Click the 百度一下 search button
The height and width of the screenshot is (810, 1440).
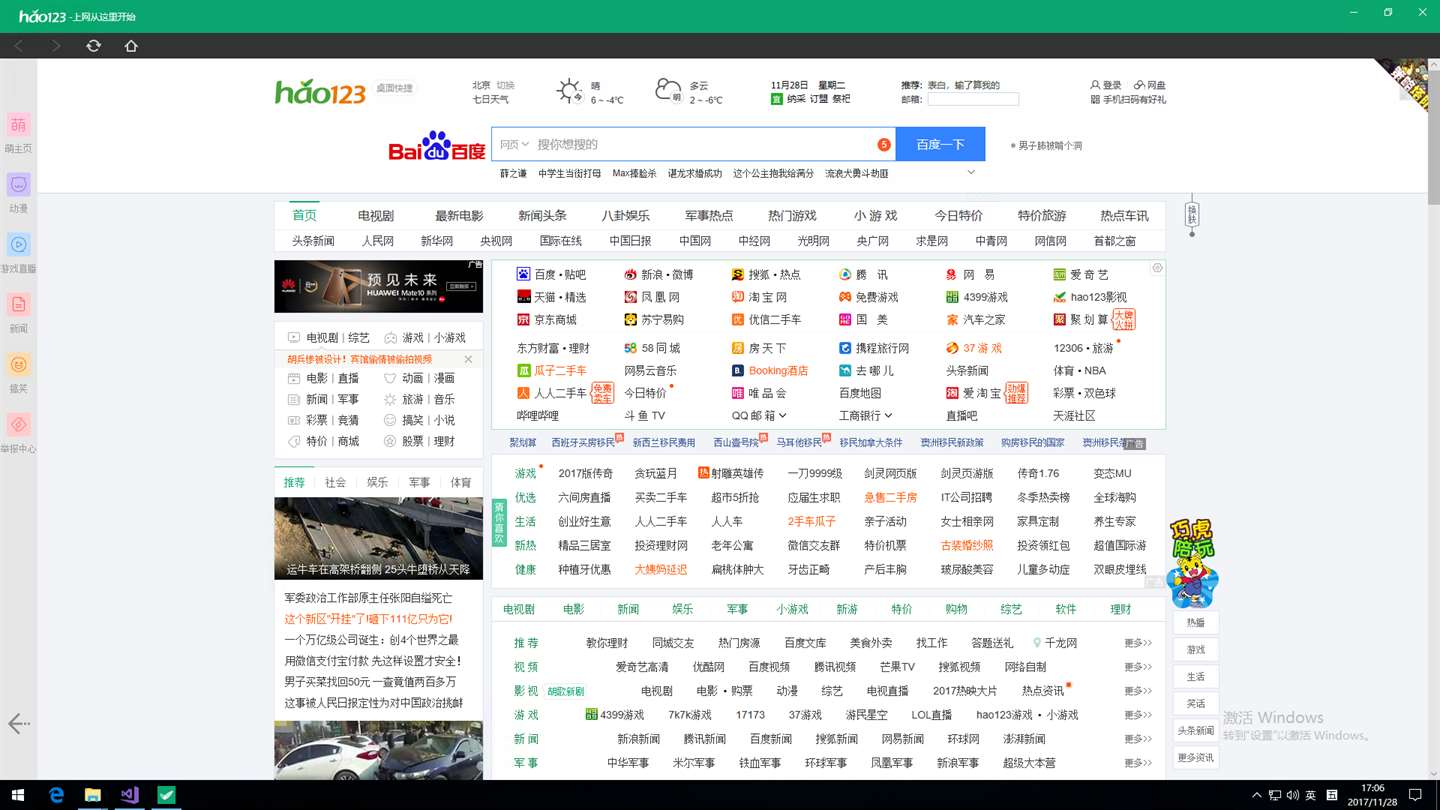click(940, 144)
